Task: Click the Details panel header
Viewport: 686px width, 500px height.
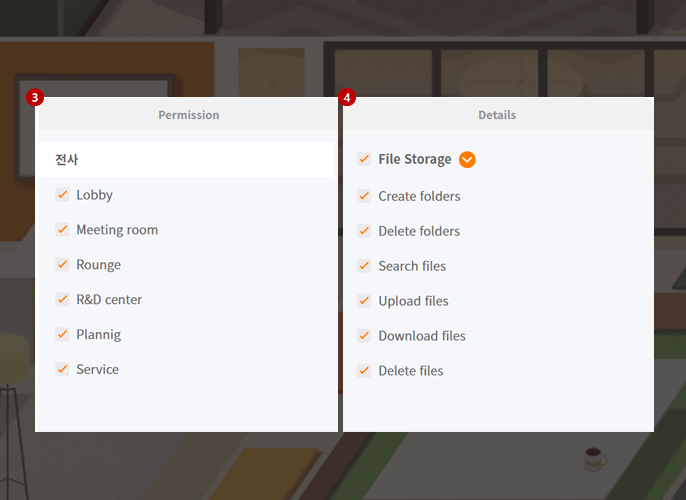Action: 497,115
